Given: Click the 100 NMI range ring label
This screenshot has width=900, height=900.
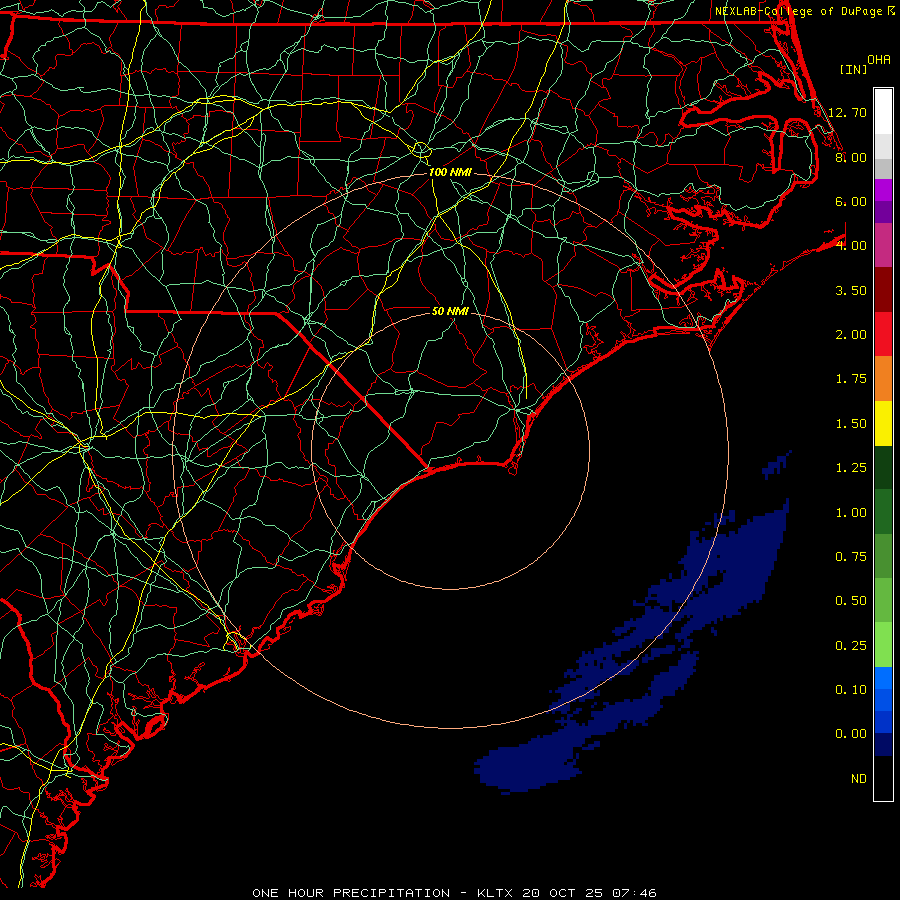Looking at the screenshot, I should click(x=450, y=172).
